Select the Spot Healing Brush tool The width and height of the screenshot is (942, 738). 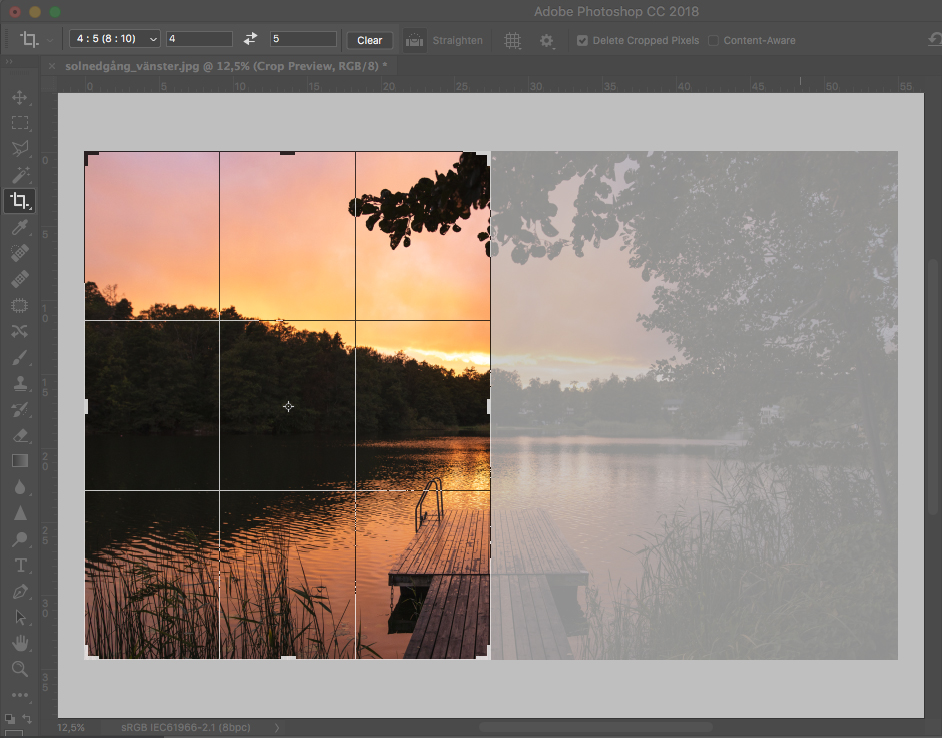click(19, 253)
